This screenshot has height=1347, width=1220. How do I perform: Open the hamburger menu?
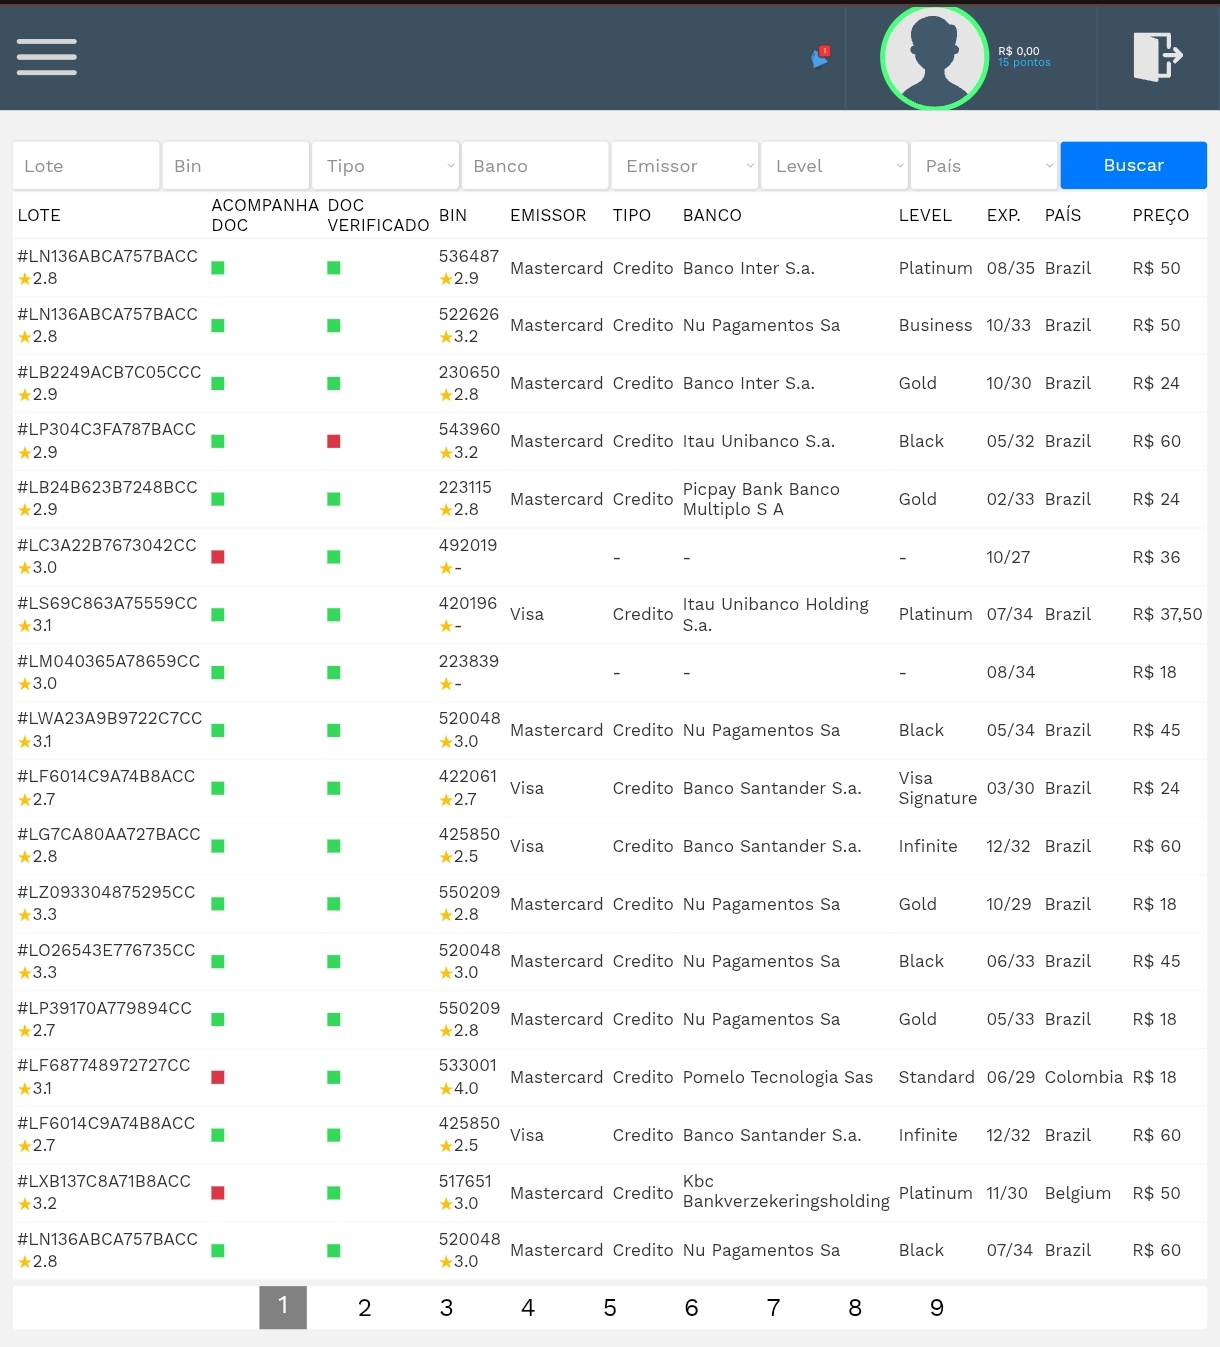47,57
